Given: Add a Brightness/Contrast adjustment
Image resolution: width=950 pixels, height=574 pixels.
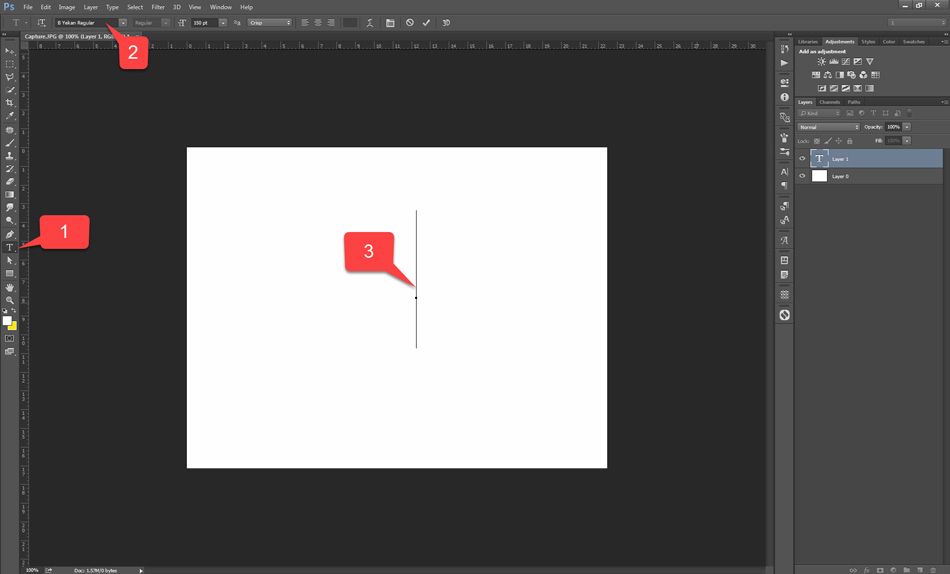Looking at the screenshot, I should click(x=821, y=62).
